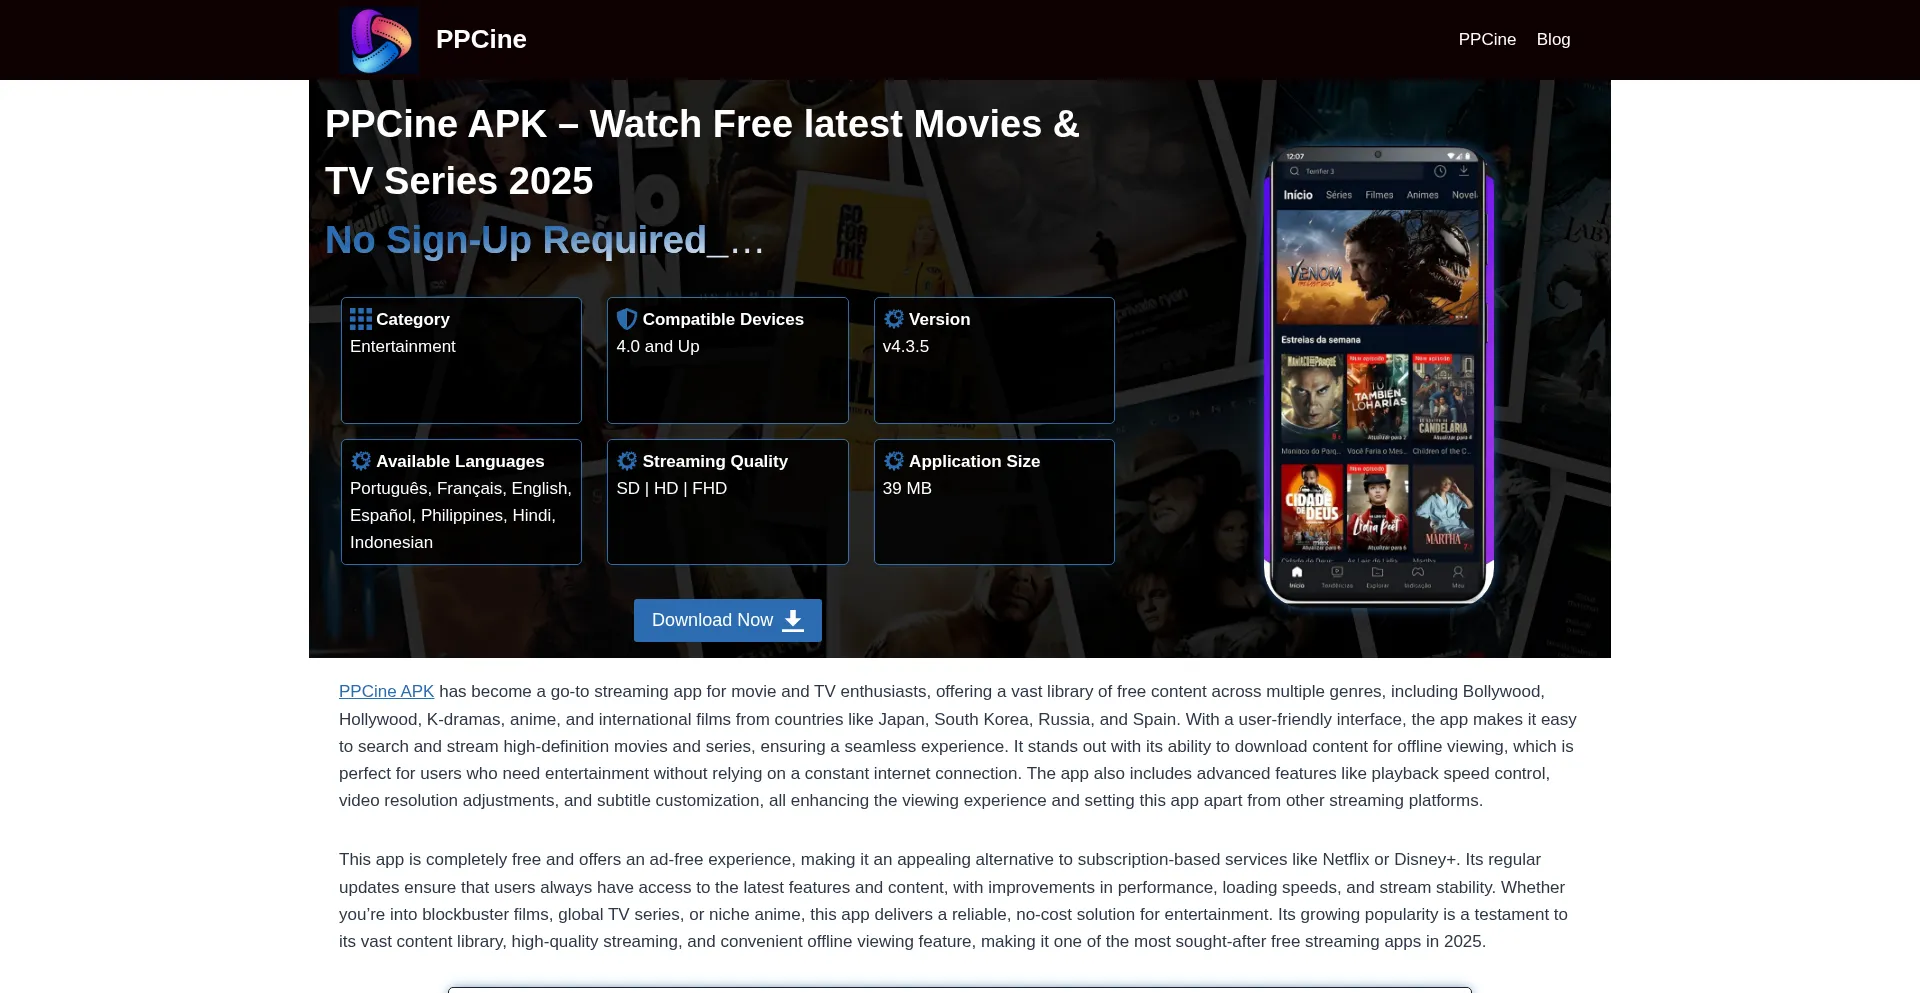Click the Streaming Quality gear icon

(x=627, y=461)
